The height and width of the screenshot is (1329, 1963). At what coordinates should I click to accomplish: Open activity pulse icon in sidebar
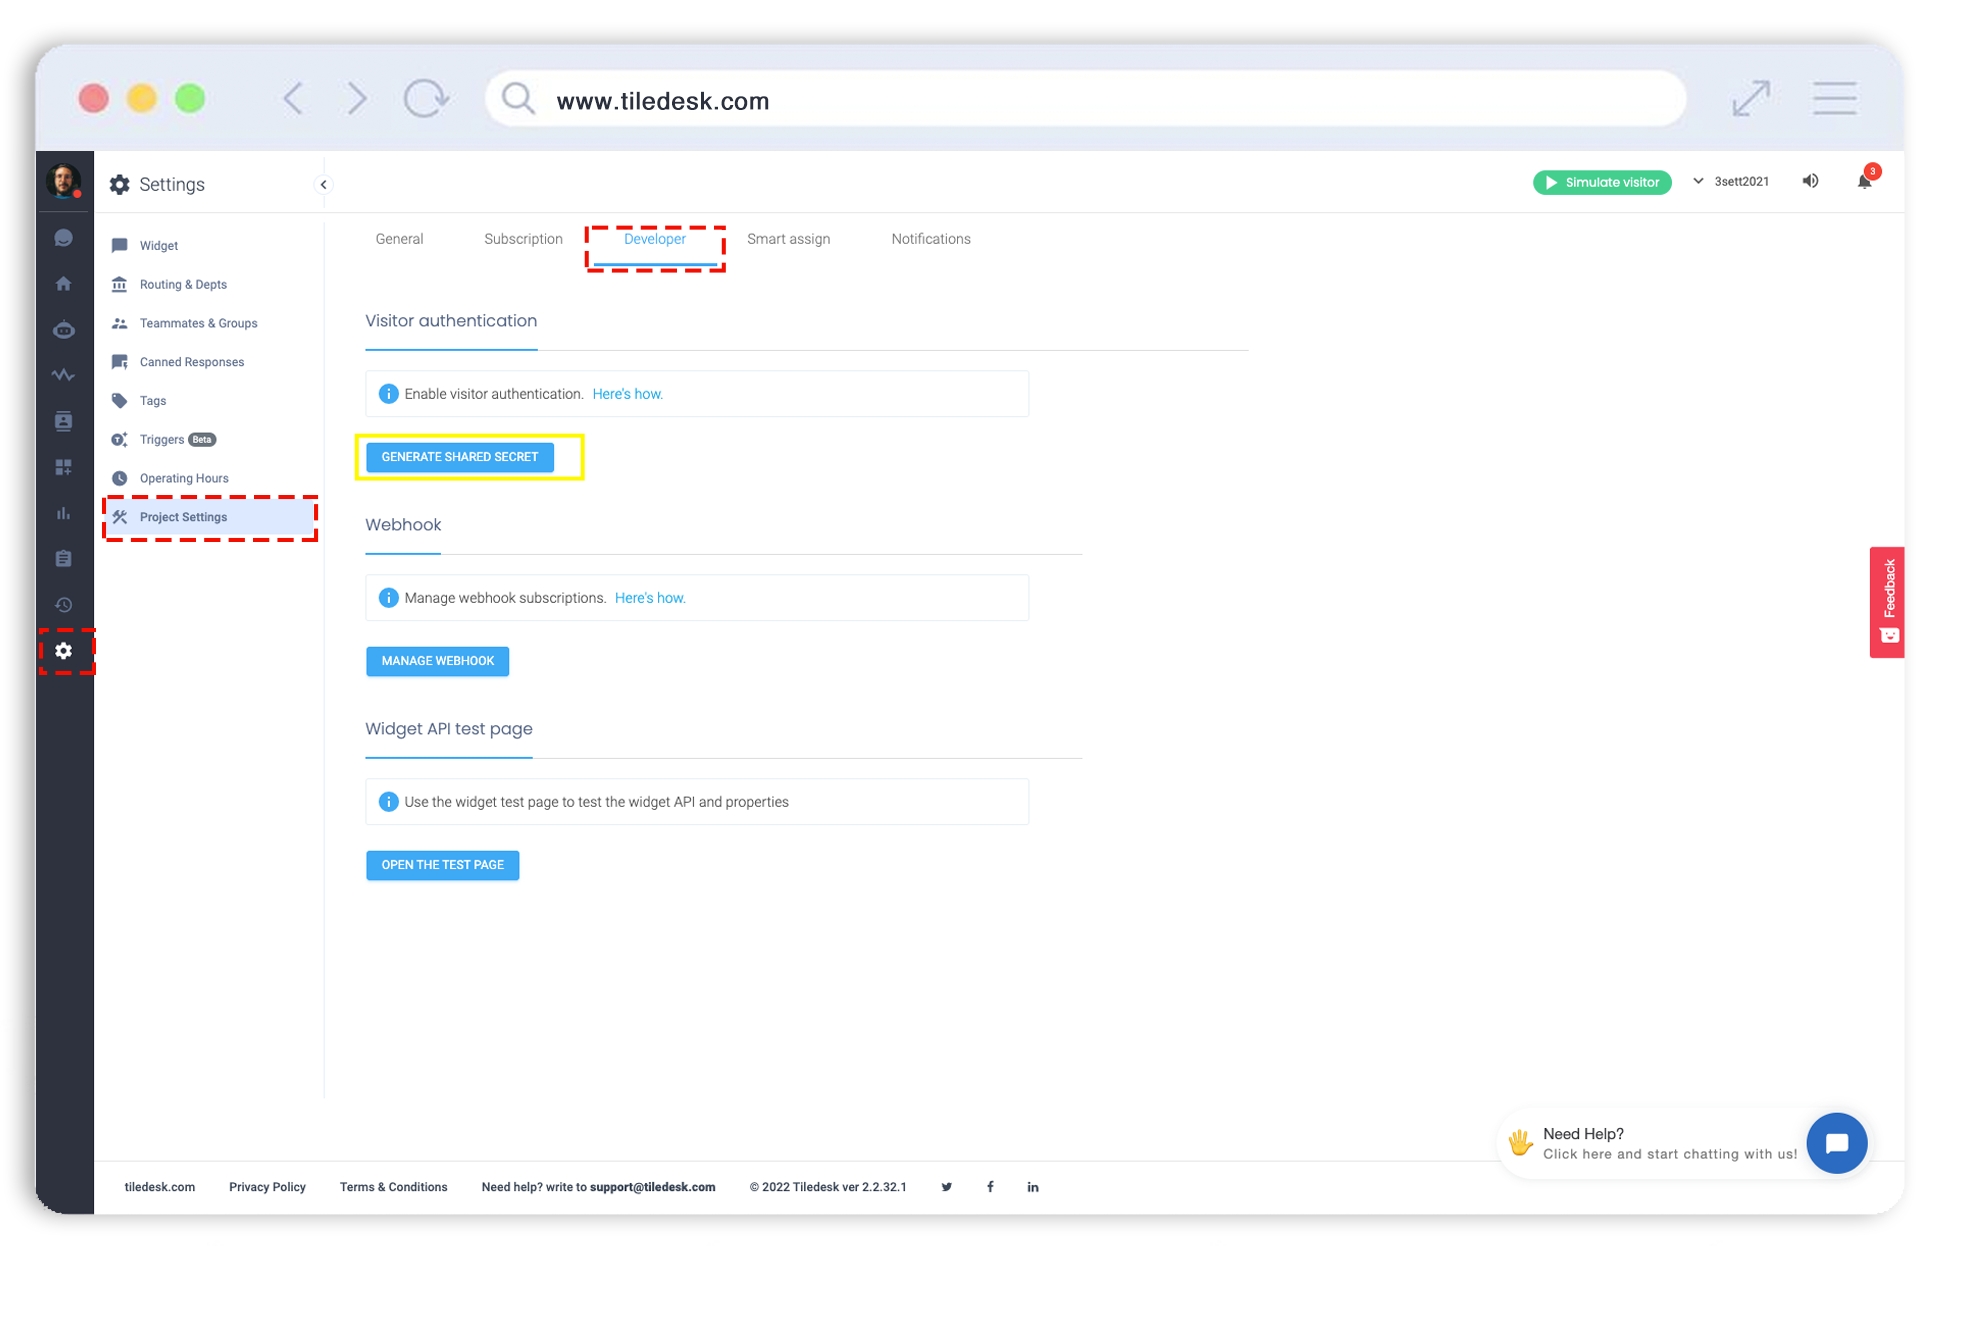63,375
